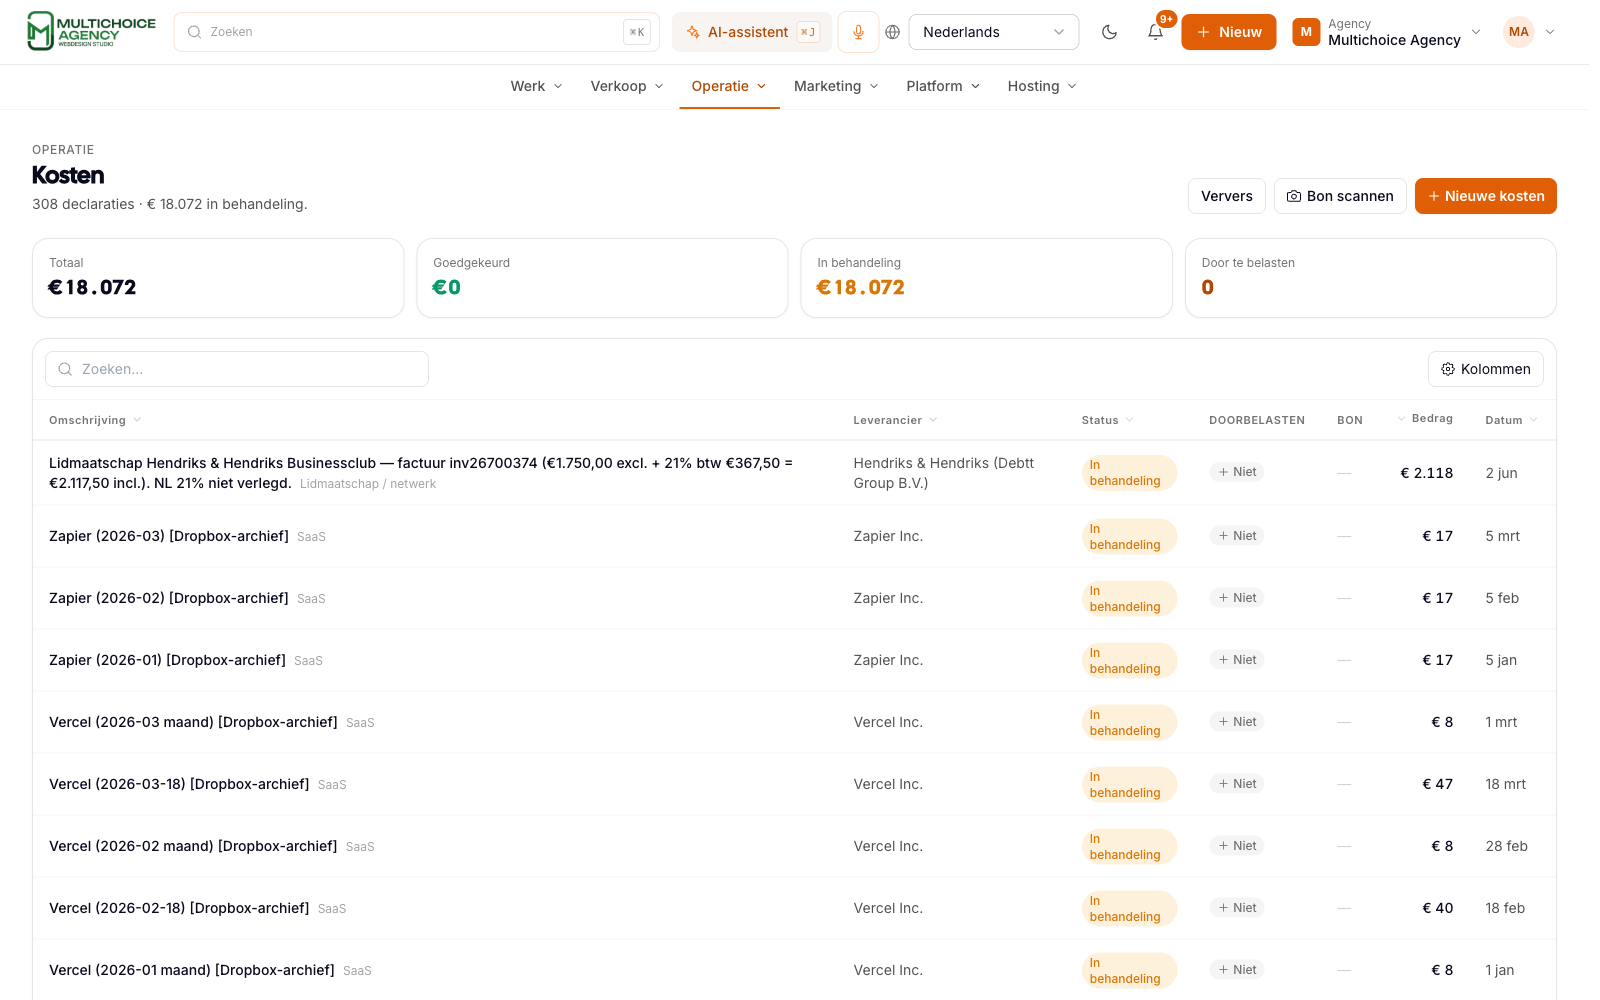
Task: Toggle Niet on Vercel (2026-03-18) row
Action: (x=1237, y=784)
